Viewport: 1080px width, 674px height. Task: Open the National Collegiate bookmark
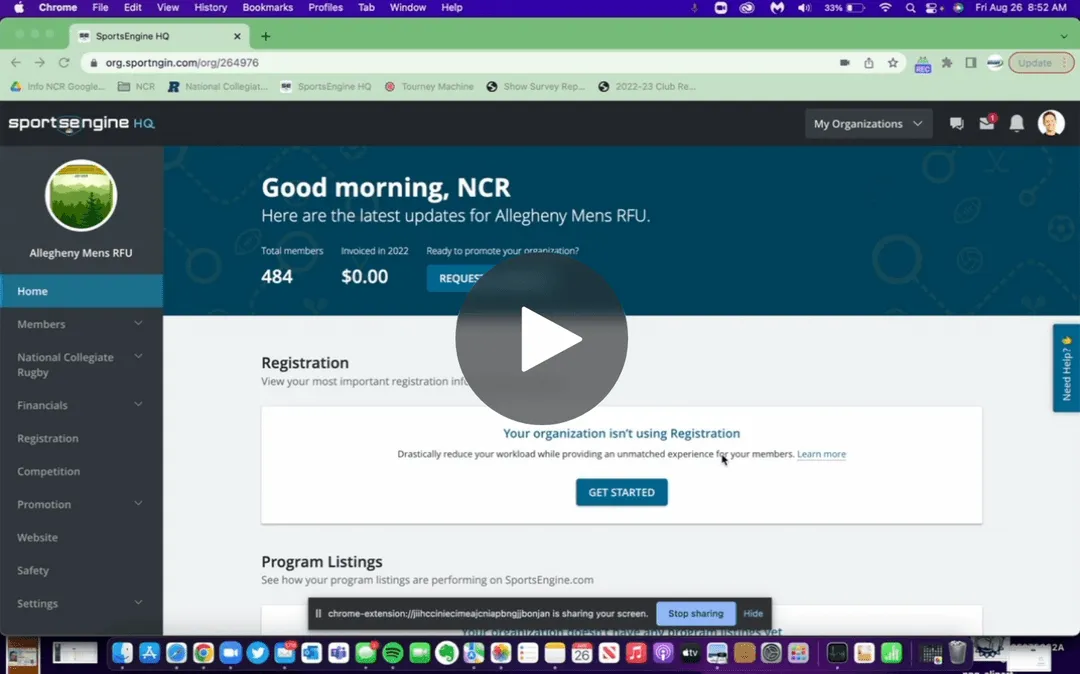(218, 87)
